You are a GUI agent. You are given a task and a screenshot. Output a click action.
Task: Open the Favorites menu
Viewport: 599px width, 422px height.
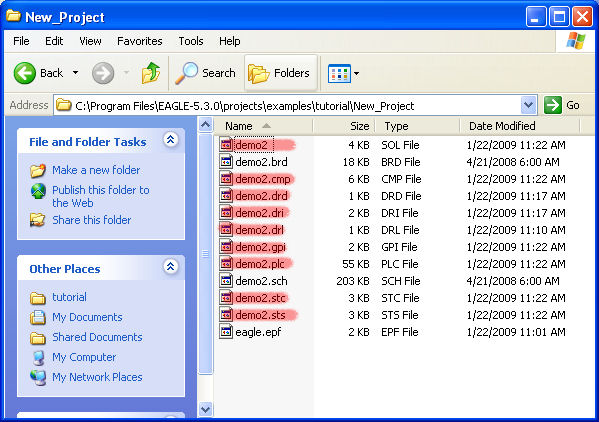(x=139, y=41)
